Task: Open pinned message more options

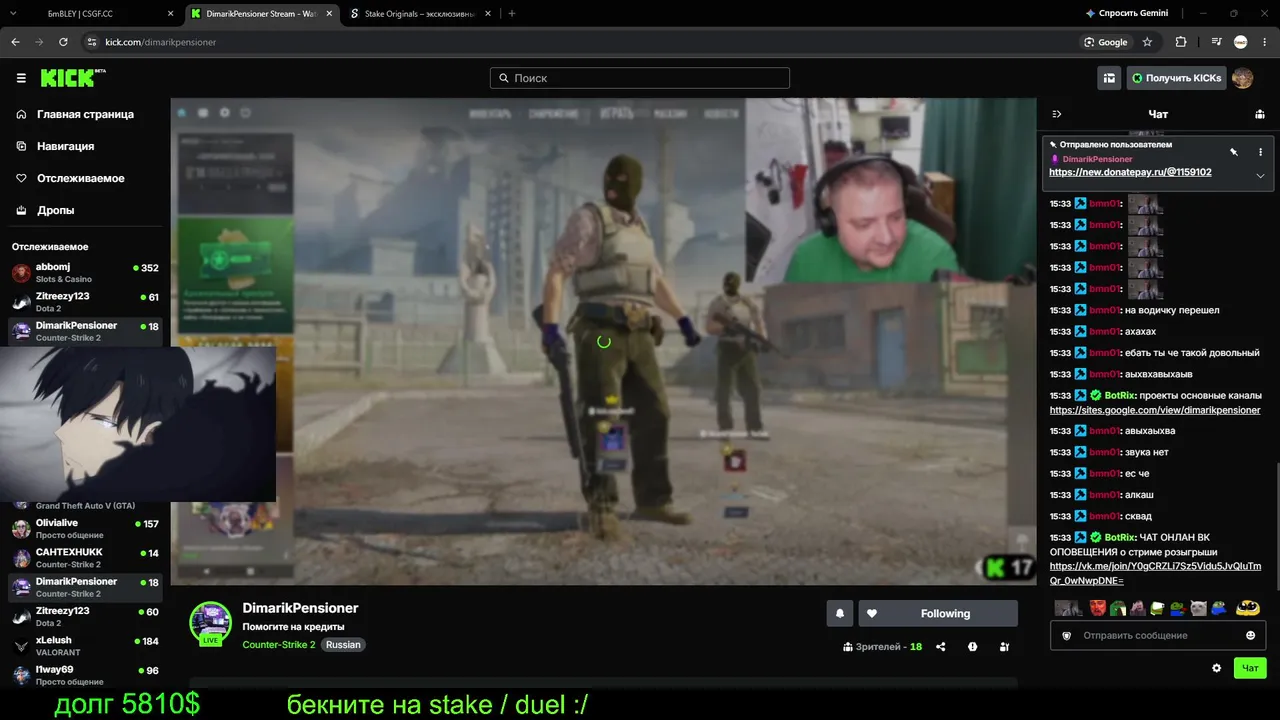Action: coord(1260,152)
